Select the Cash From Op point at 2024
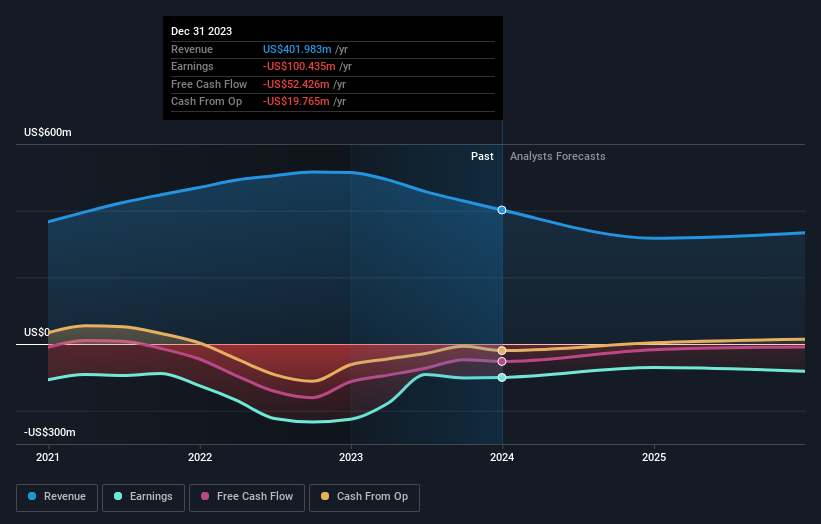The image size is (821, 524). click(502, 351)
